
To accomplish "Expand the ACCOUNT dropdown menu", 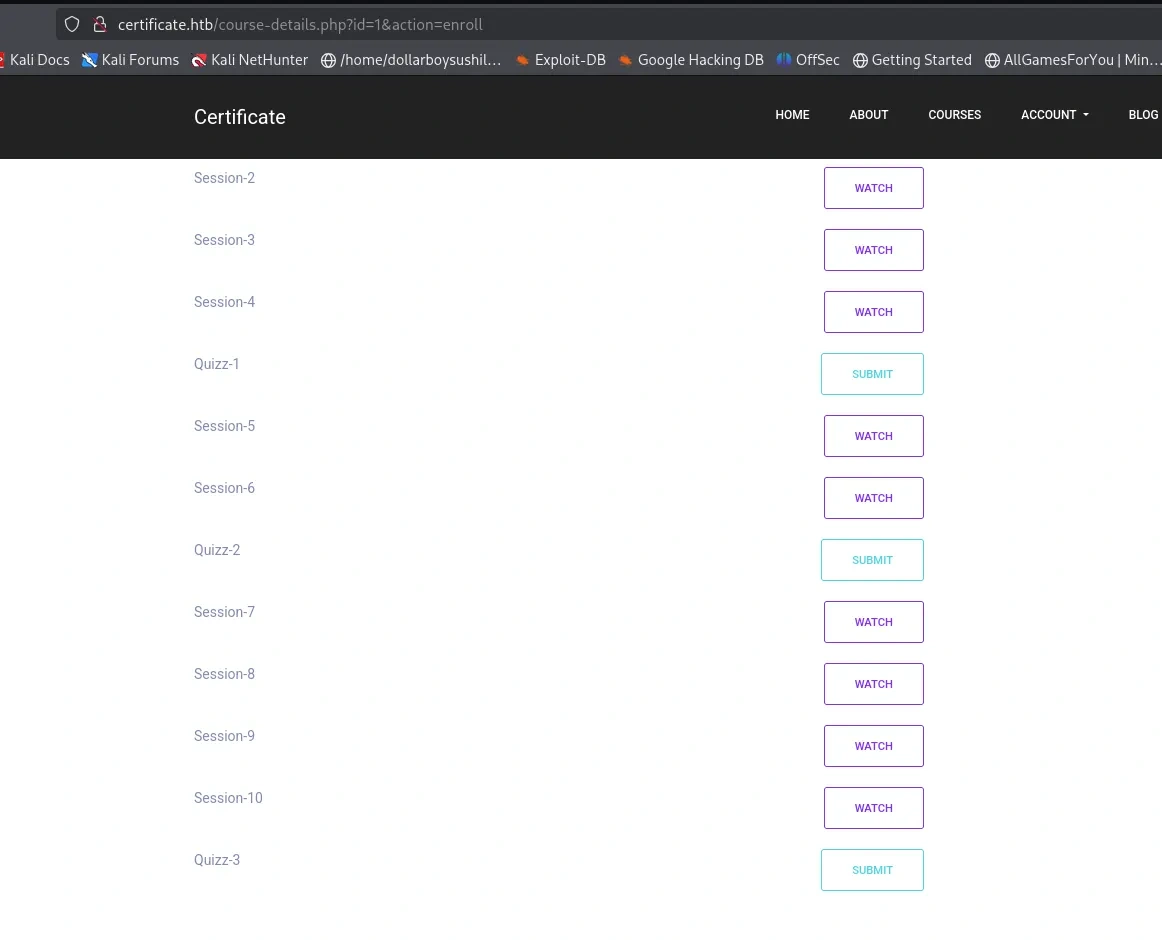I will click(x=1054, y=115).
